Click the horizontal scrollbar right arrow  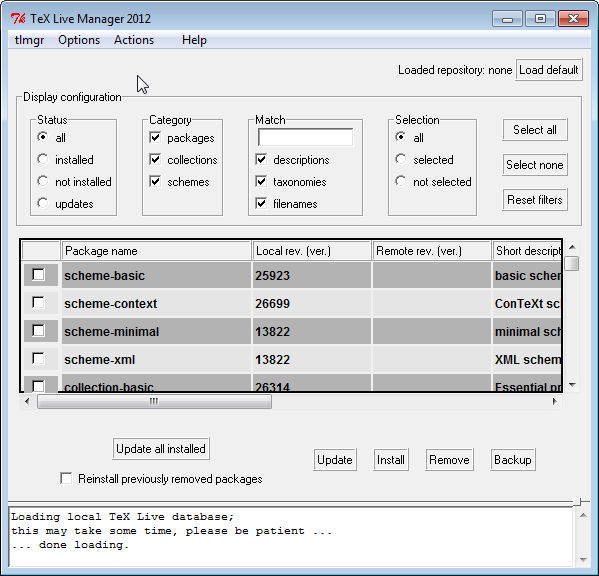click(x=555, y=401)
